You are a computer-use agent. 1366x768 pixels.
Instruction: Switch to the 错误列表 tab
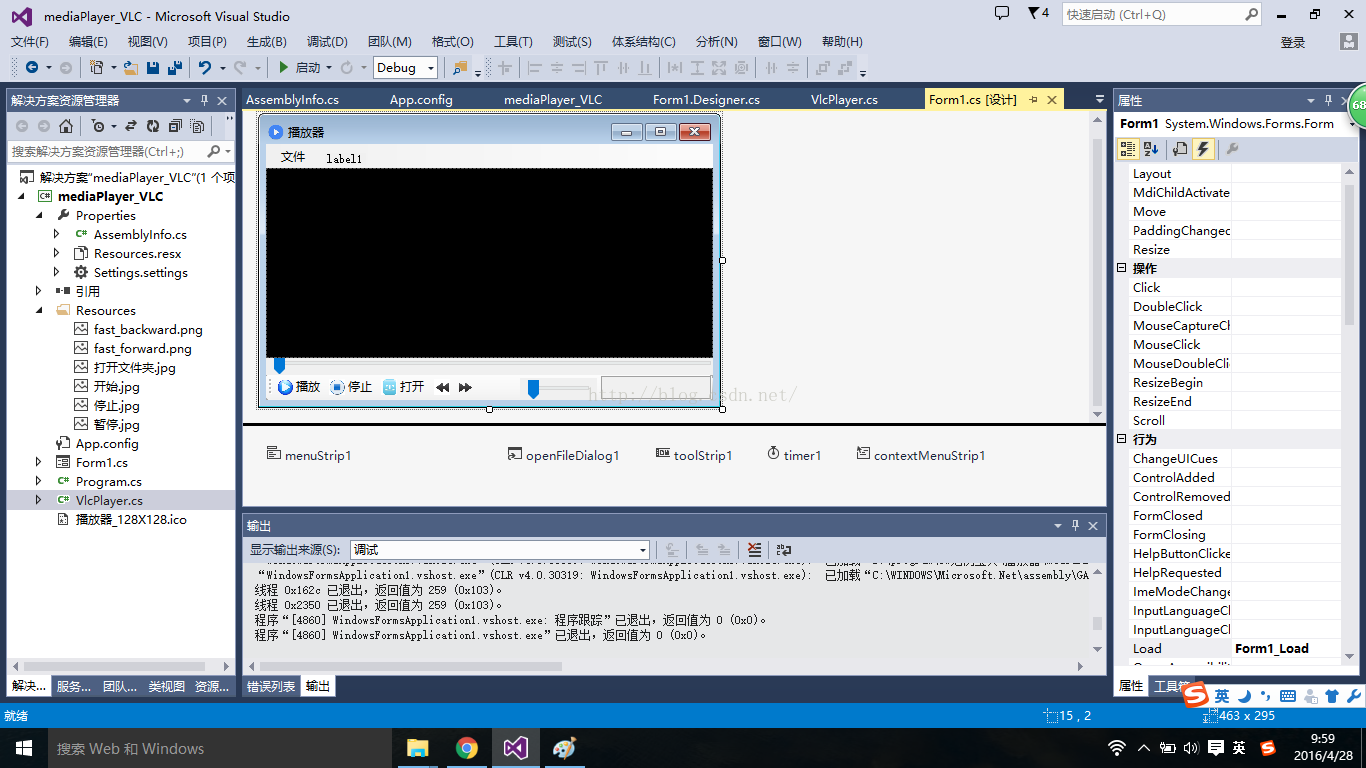tap(271, 686)
